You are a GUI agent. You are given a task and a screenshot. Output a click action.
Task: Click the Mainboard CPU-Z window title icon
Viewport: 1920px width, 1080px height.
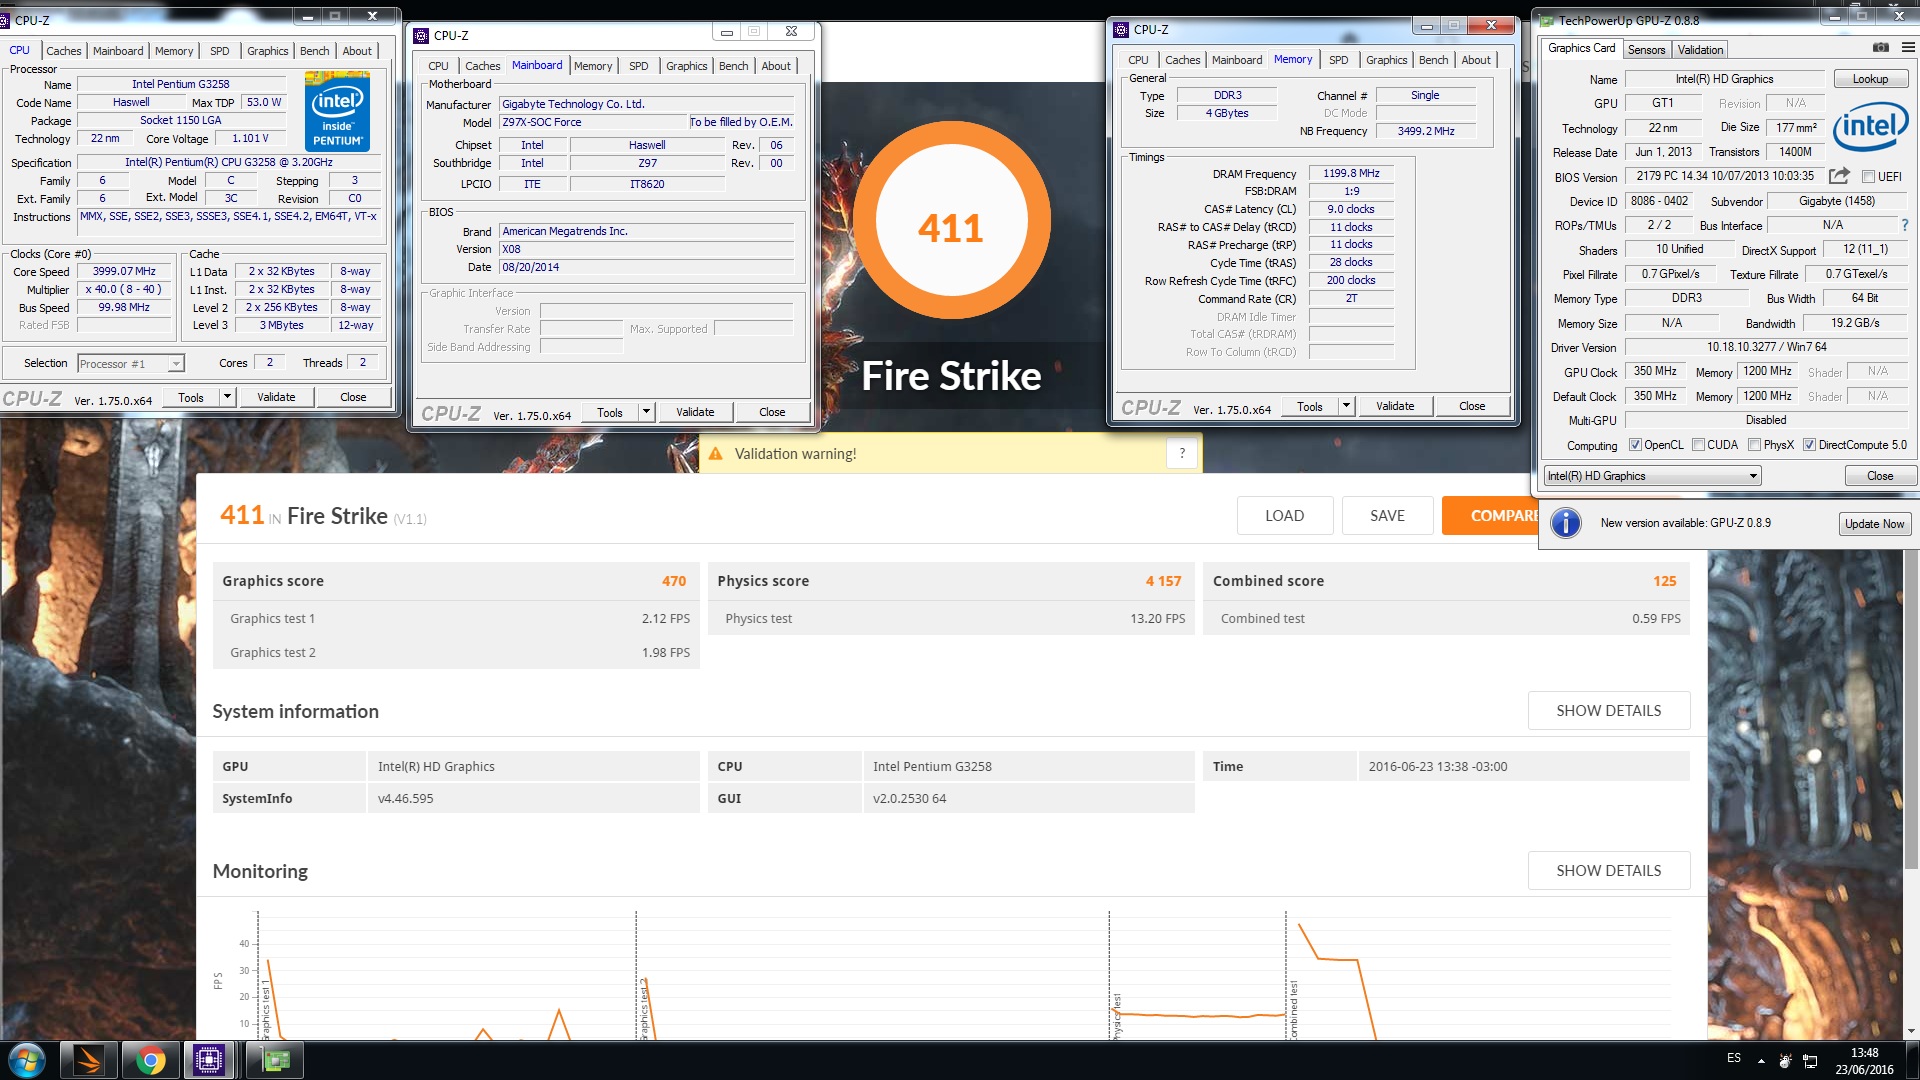[x=422, y=35]
